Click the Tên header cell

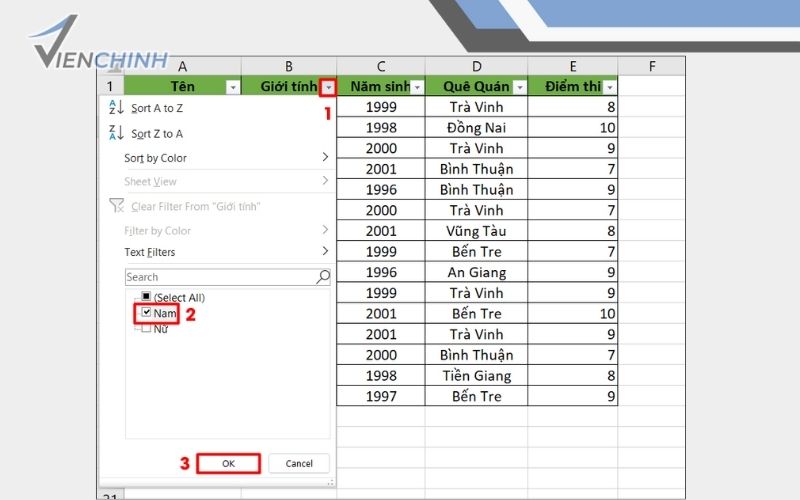(x=182, y=86)
